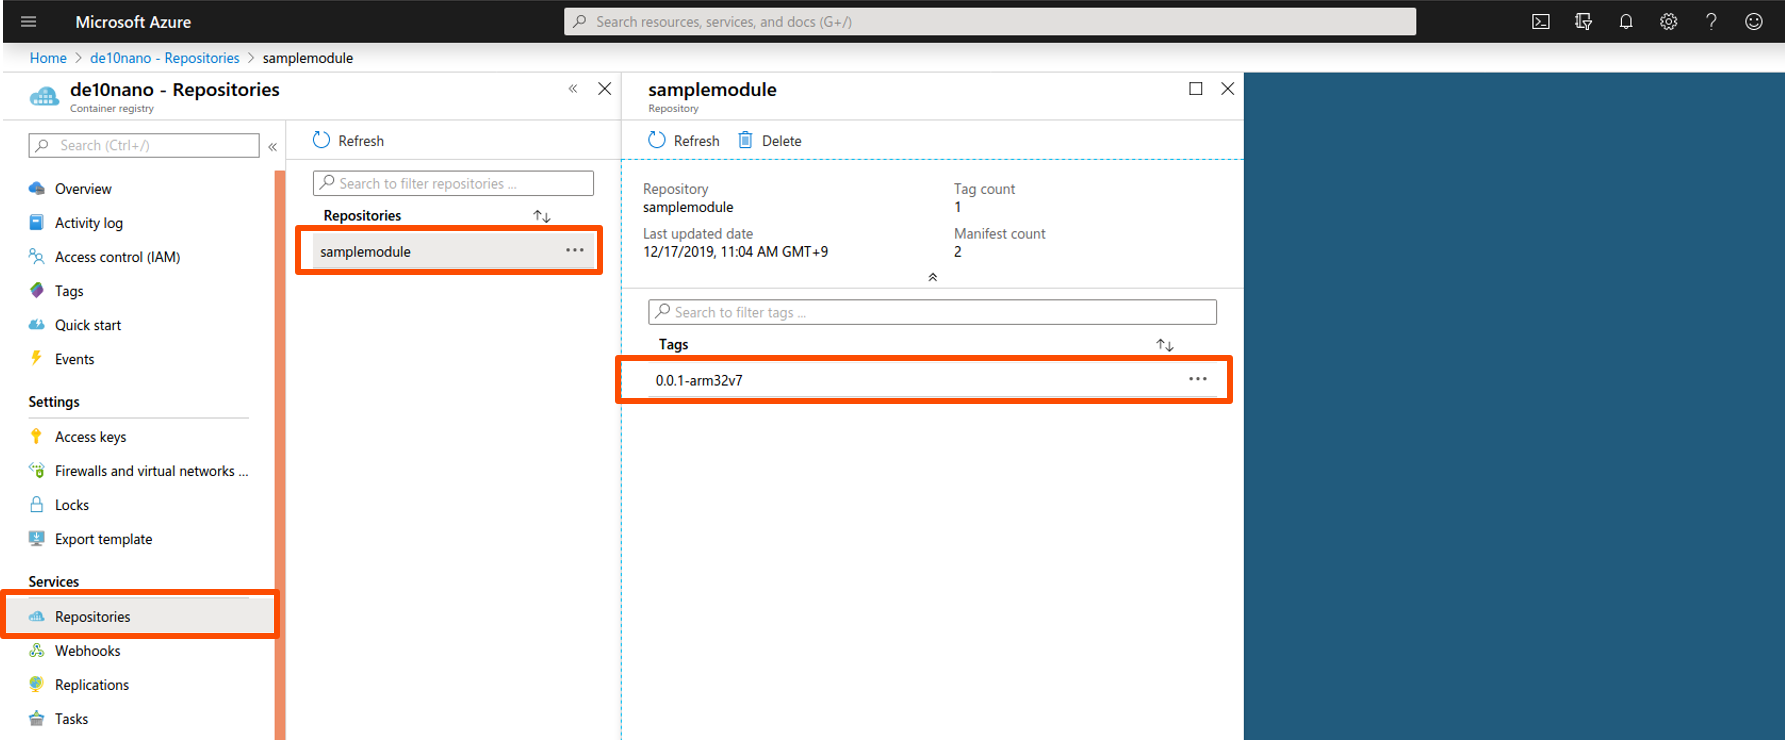Open Export template menu item

click(x=103, y=538)
